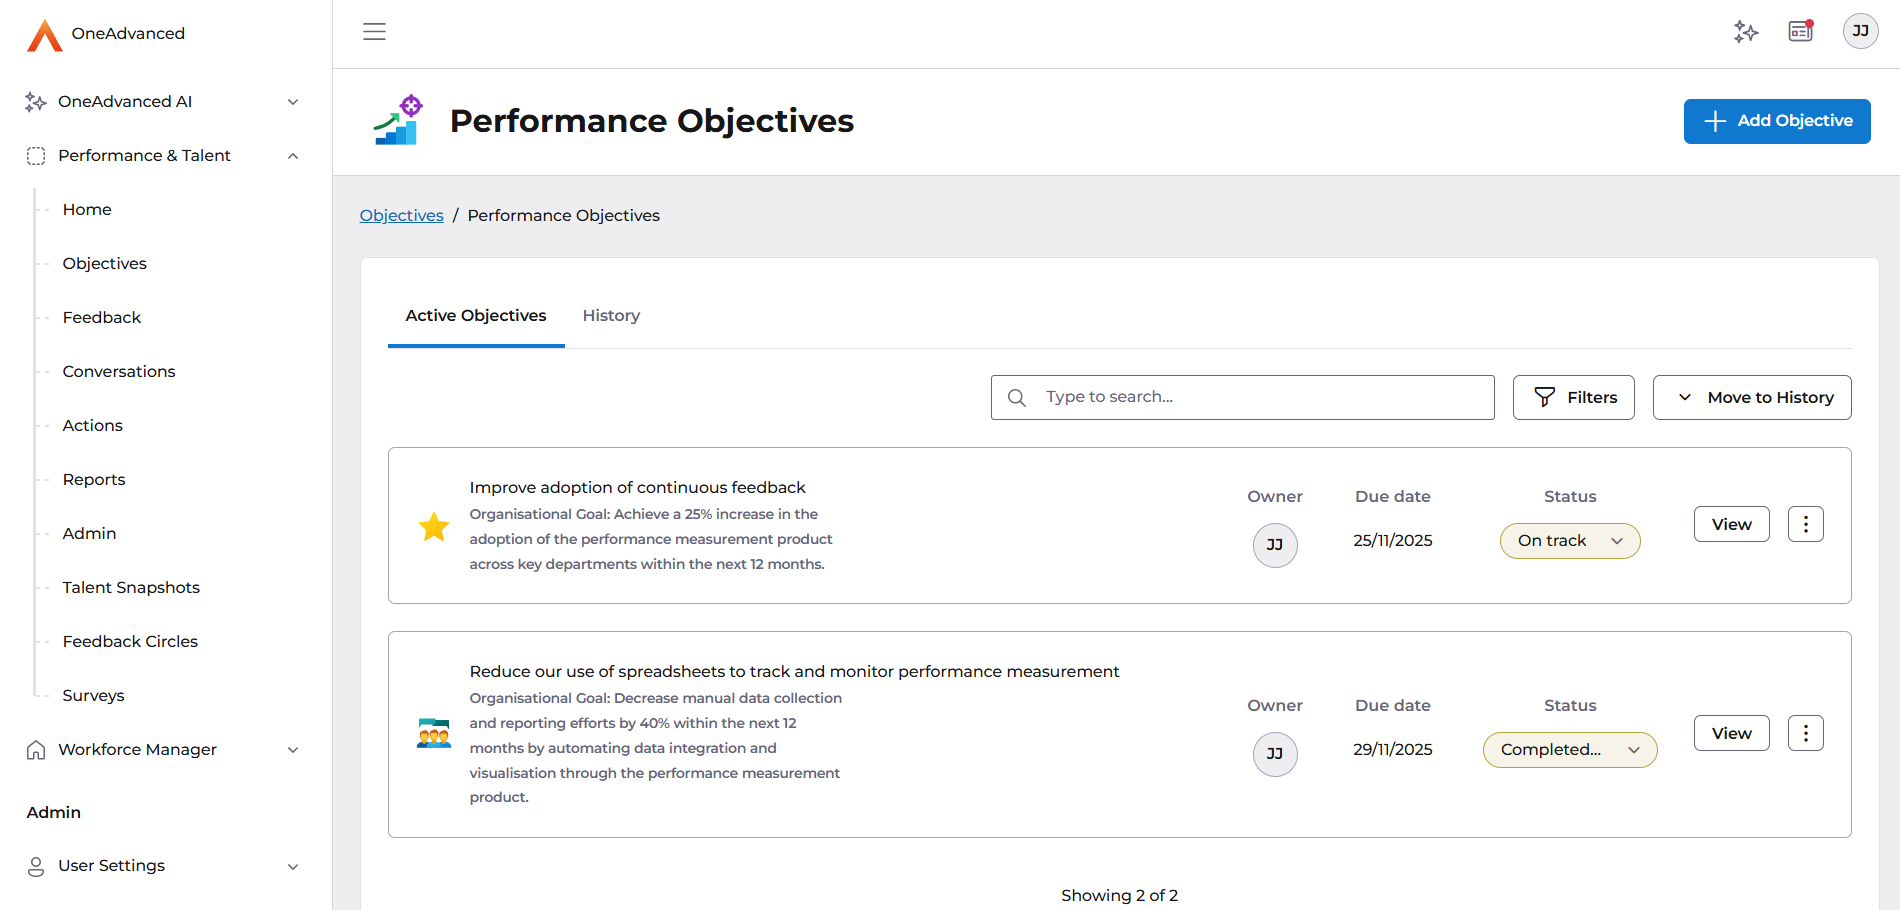Open kebab menu for continuous feedback objective
Image resolution: width=1900 pixels, height=910 pixels.
point(1805,524)
